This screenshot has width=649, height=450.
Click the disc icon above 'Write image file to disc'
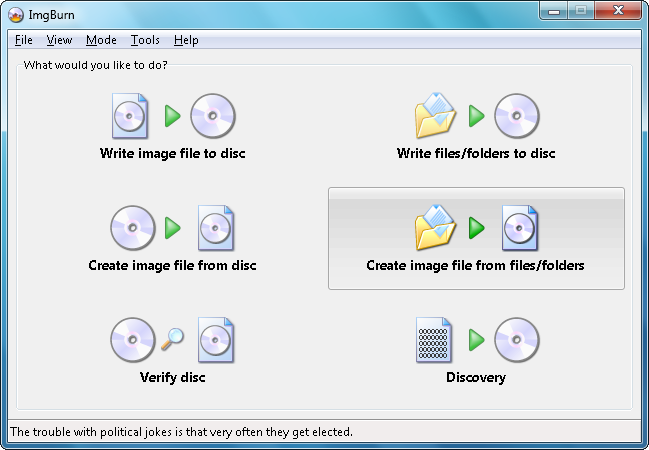pyautogui.click(x=213, y=116)
